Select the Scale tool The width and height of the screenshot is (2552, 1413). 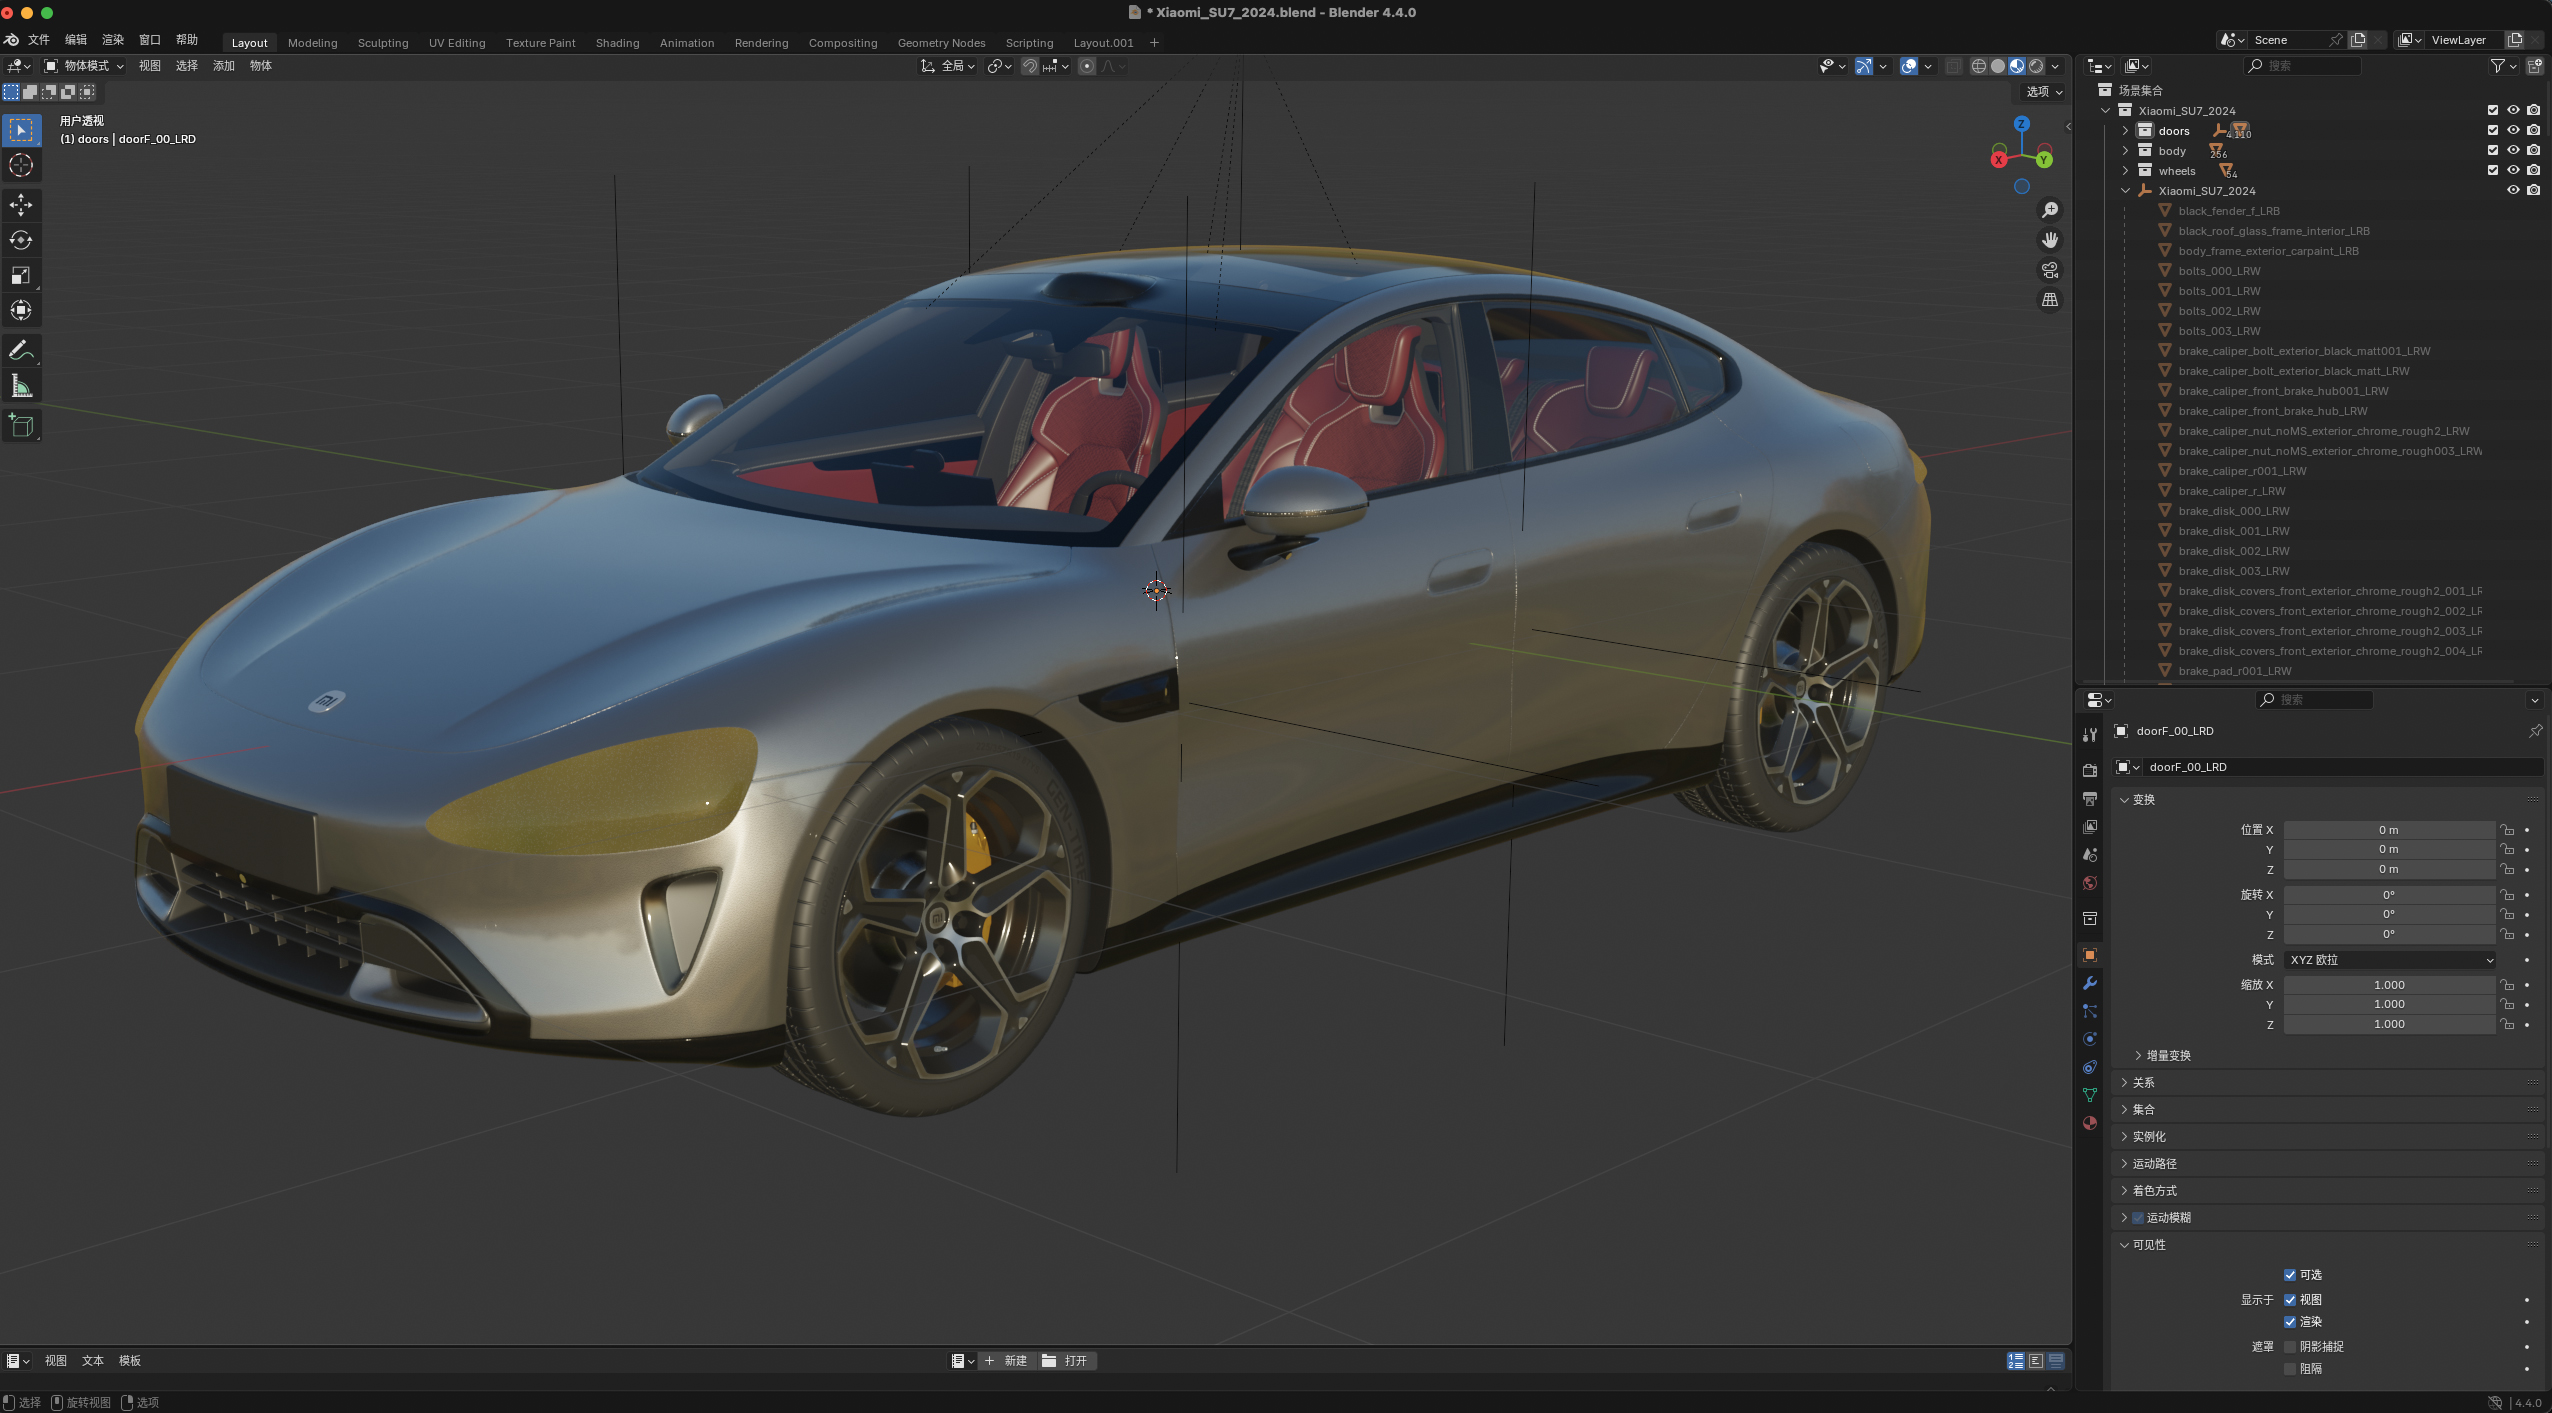coord(21,275)
